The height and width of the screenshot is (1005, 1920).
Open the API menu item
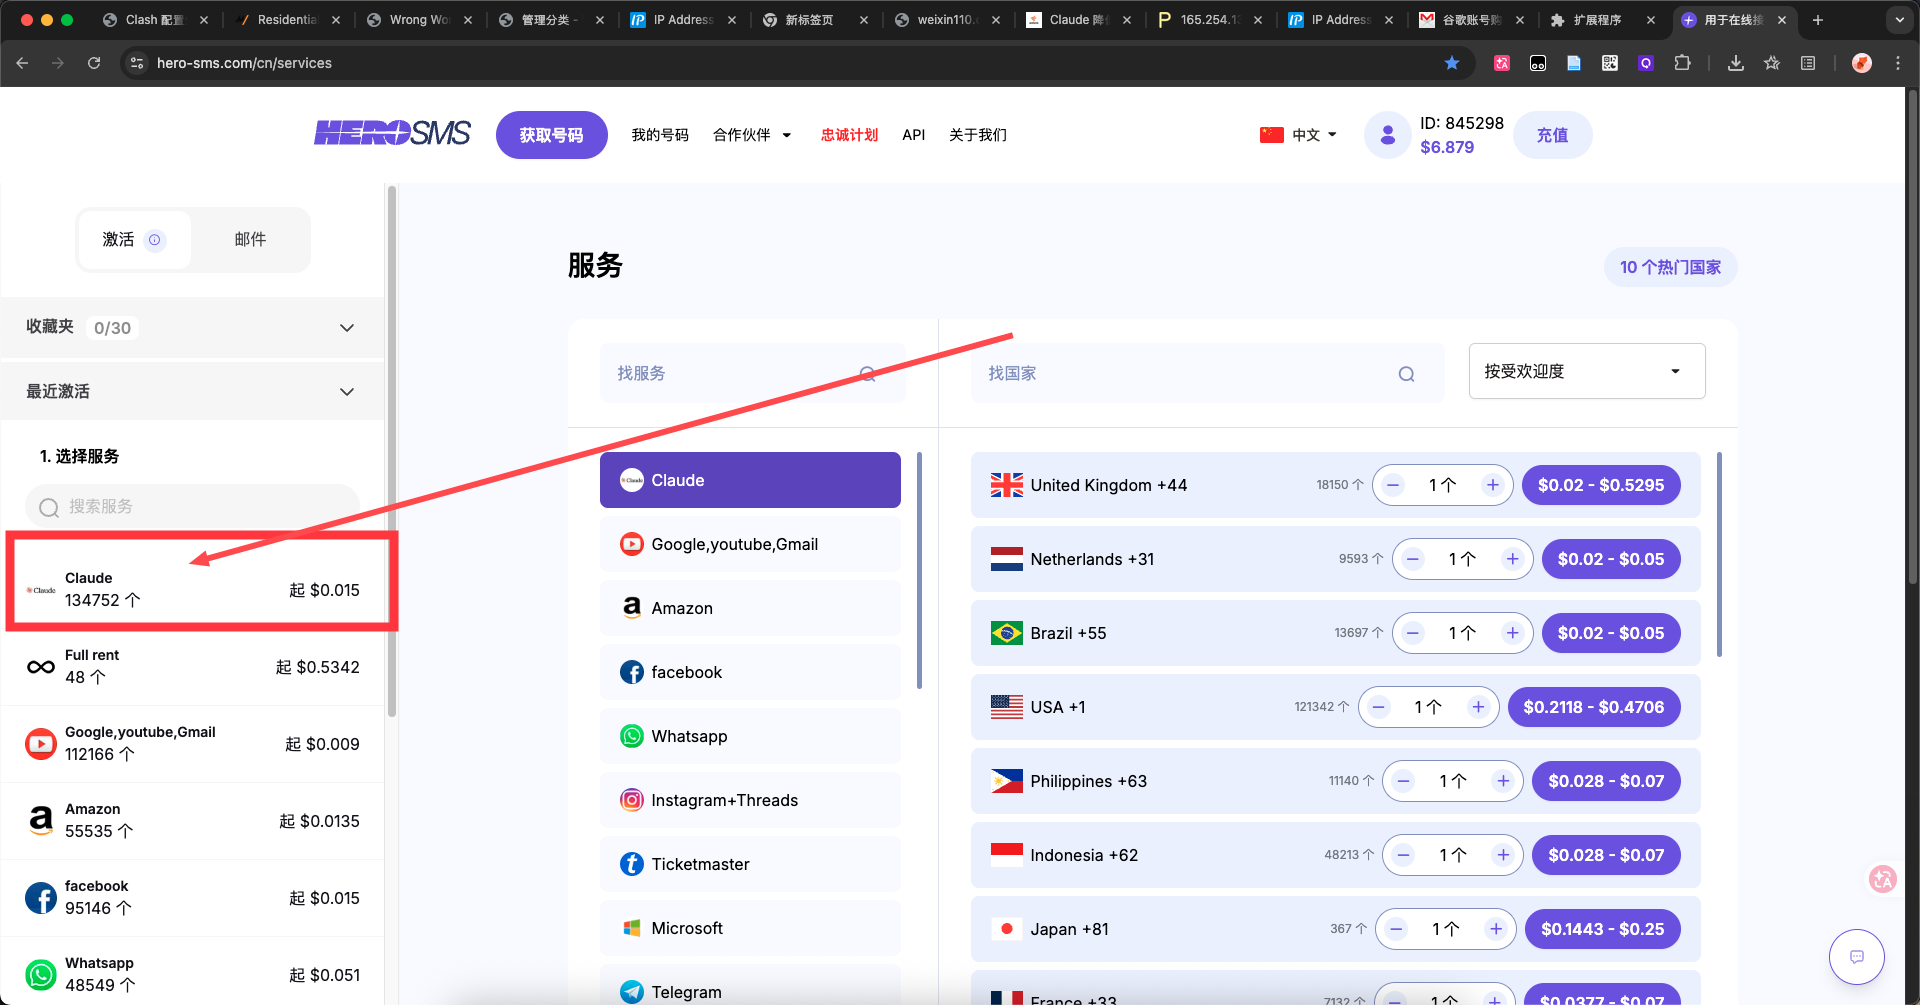914,135
